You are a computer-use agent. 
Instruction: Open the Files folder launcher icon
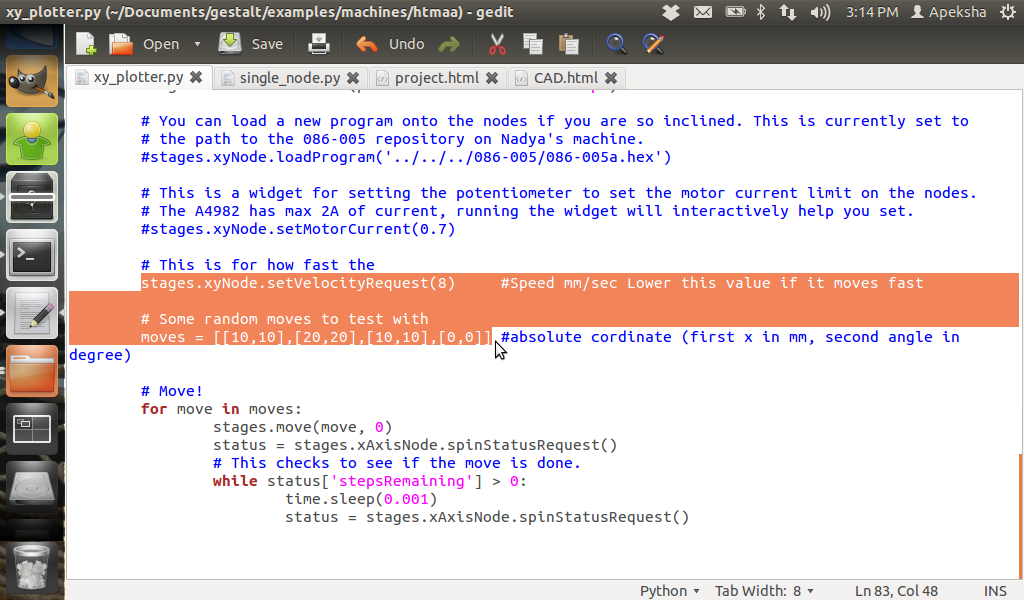[x=32, y=371]
